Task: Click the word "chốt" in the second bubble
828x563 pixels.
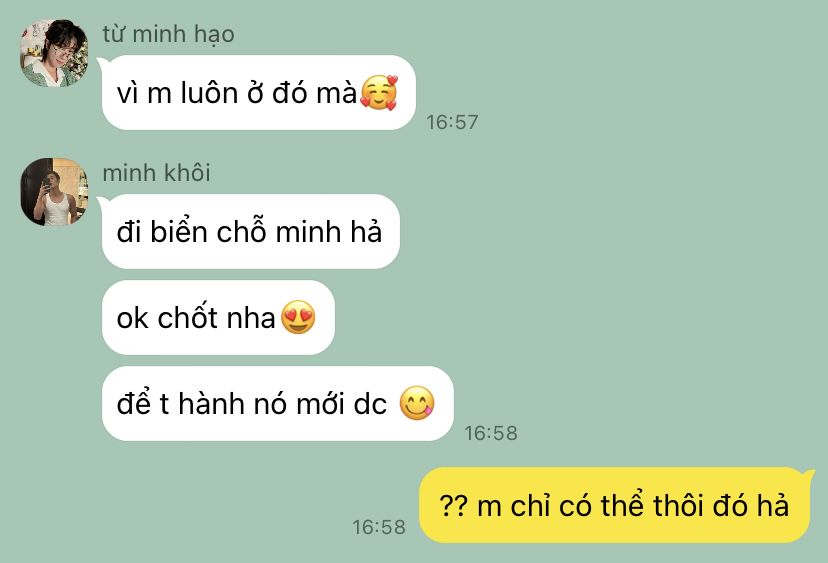Action: tap(187, 317)
